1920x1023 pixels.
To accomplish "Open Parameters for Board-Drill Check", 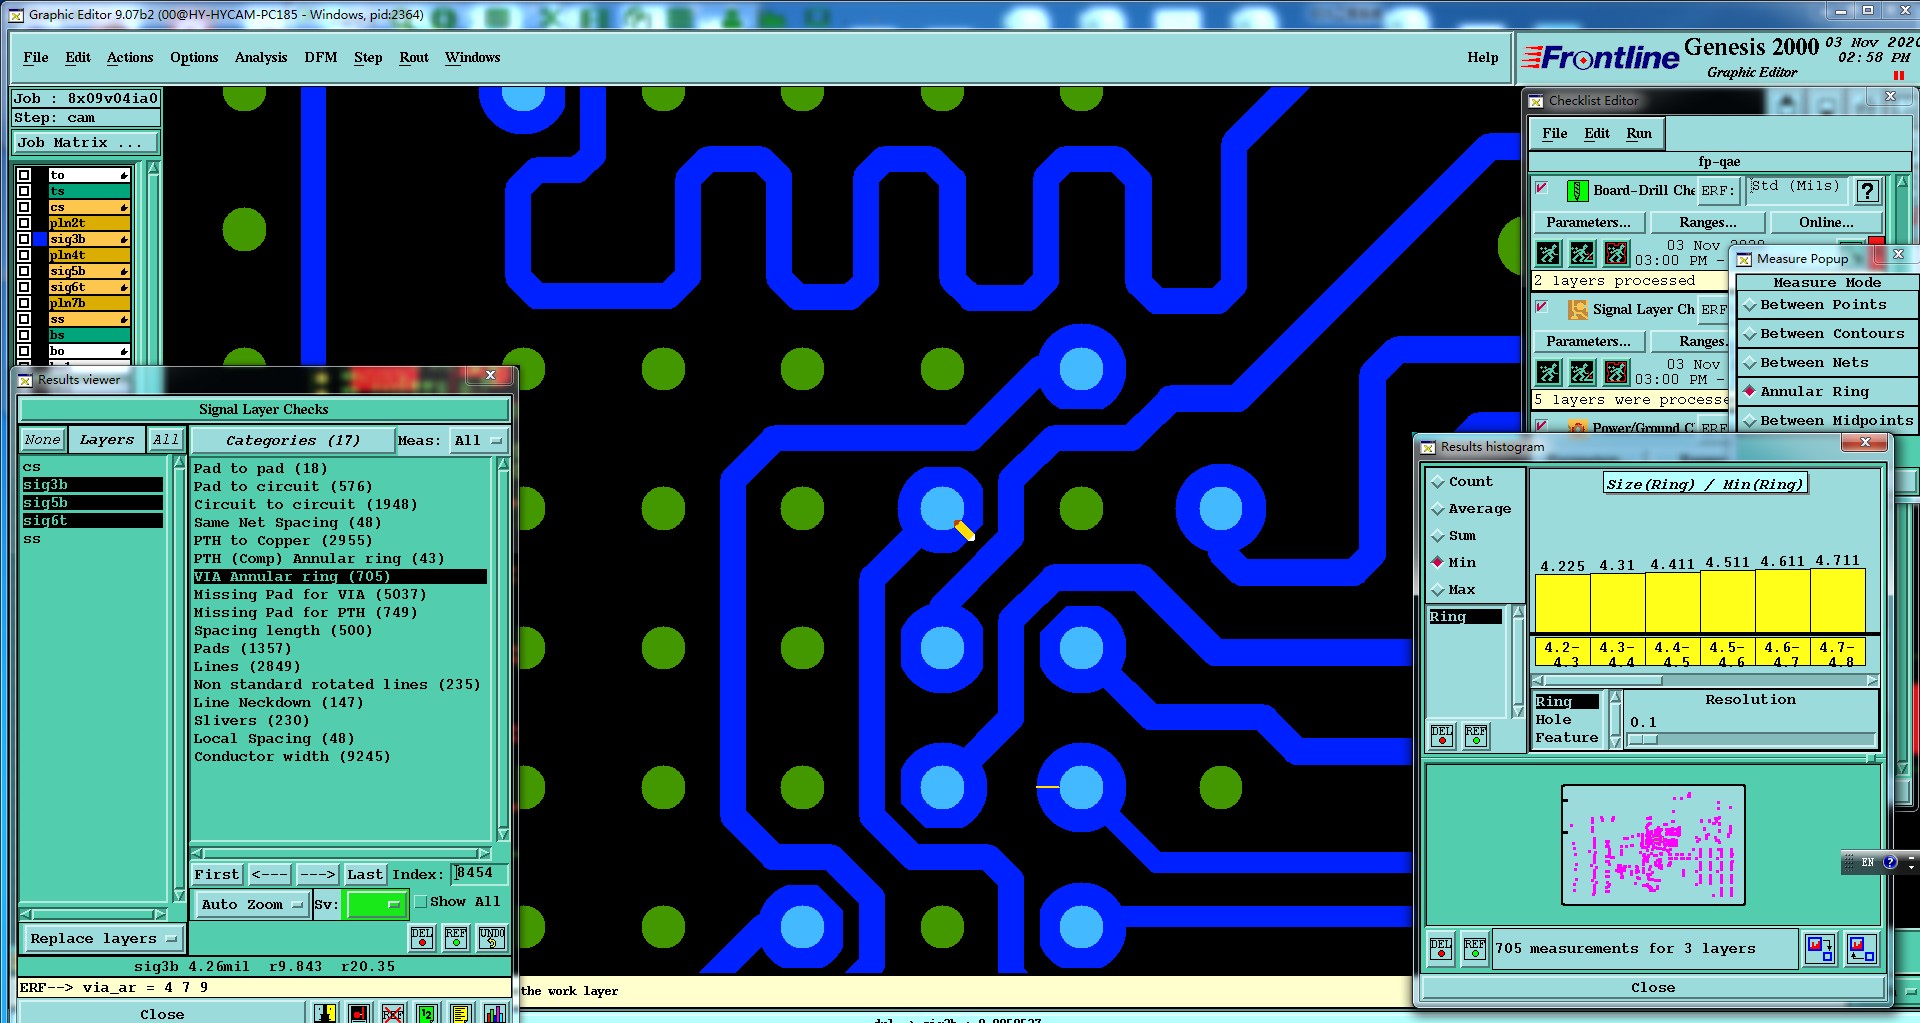I will [1588, 222].
